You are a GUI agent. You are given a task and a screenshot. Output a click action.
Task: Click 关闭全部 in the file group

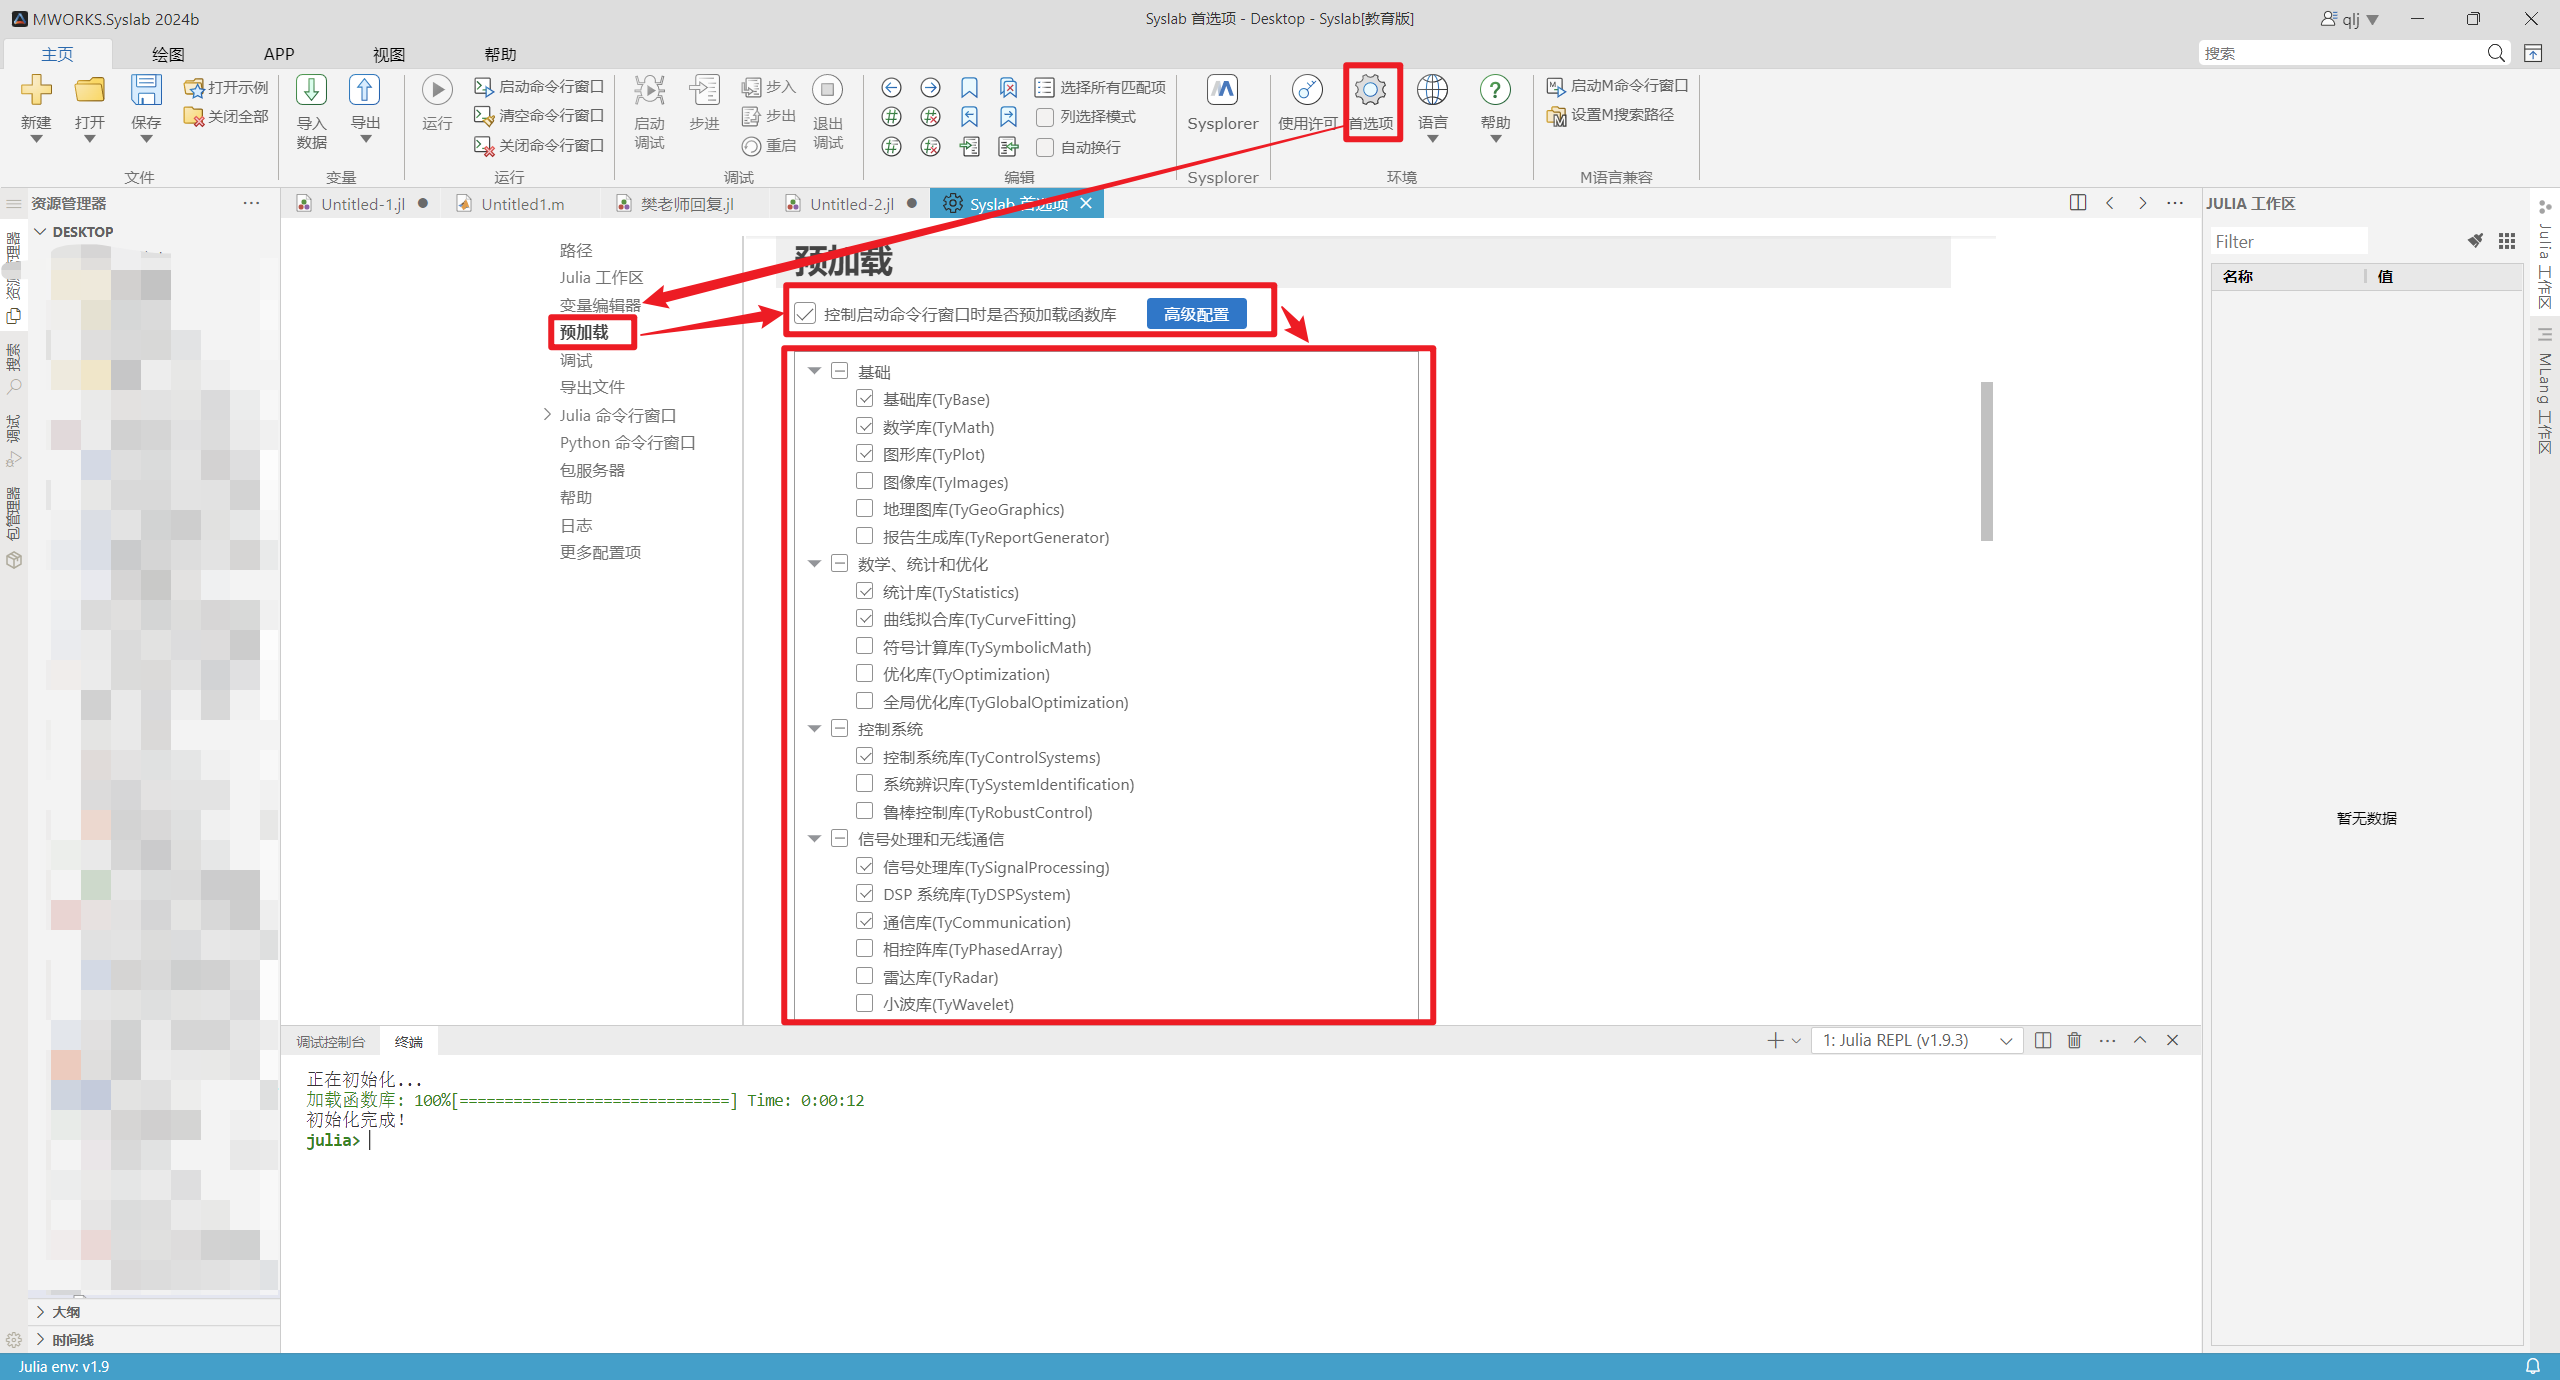tap(226, 117)
